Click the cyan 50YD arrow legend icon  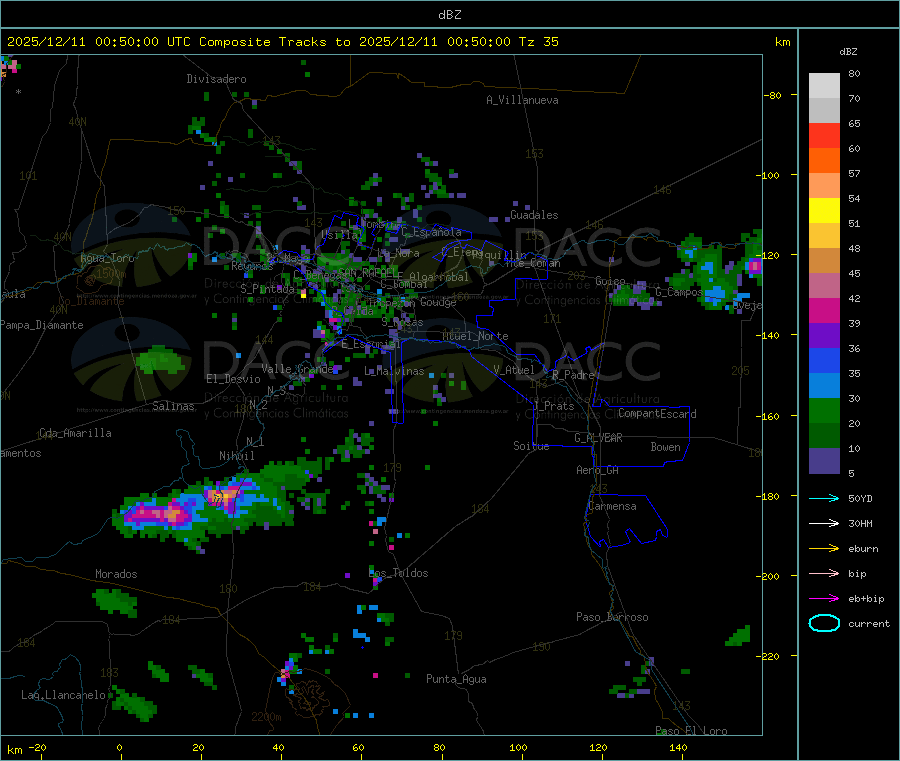click(824, 498)
